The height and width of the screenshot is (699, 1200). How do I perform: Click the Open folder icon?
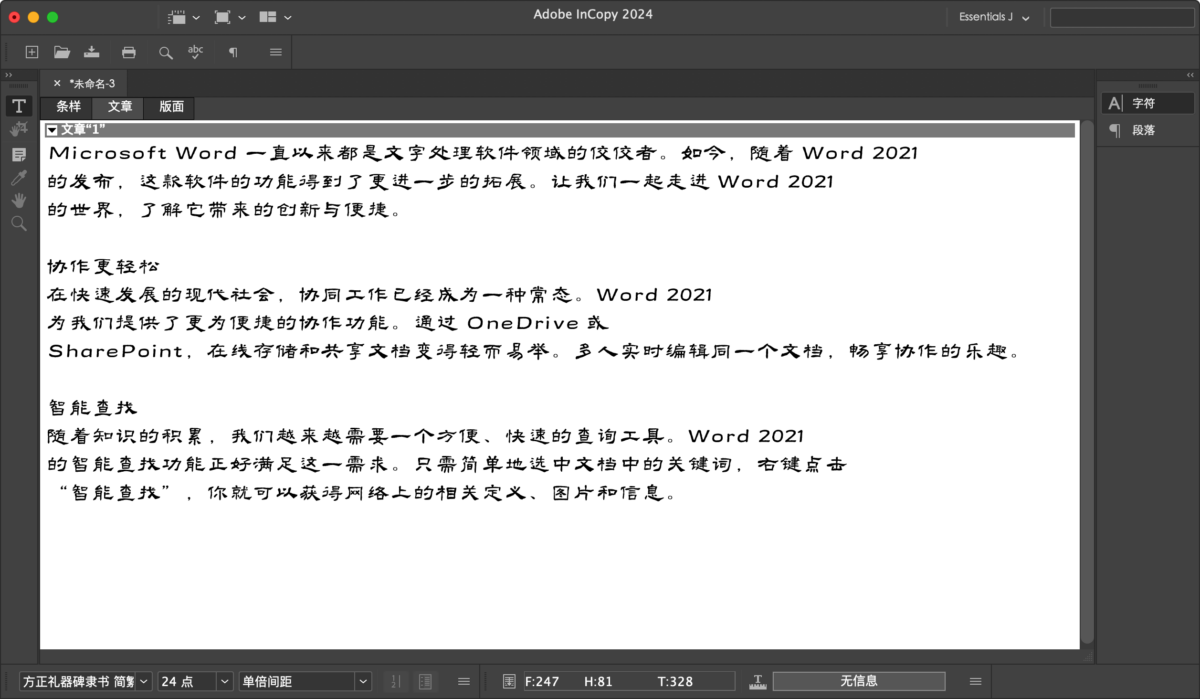click(x=62, y=52)
